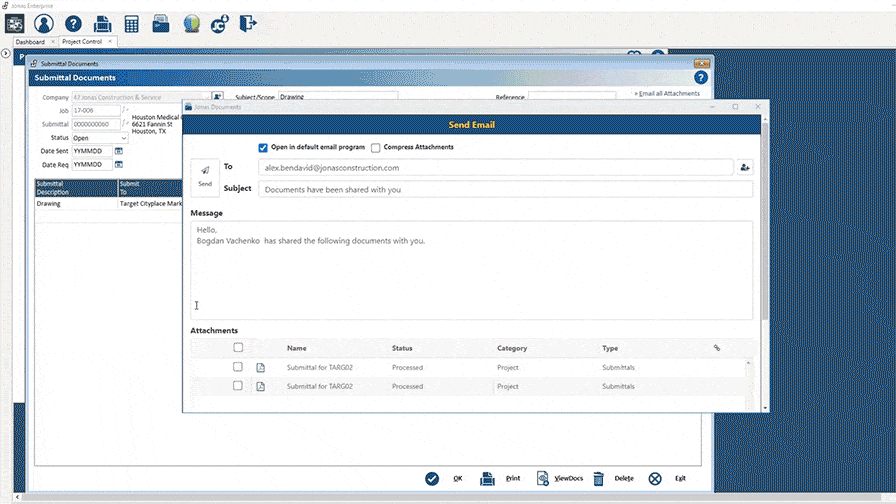Viewport: 896px width, 504px height.
Task: Click the Job lookup icon
Action: tap(125, 110)
